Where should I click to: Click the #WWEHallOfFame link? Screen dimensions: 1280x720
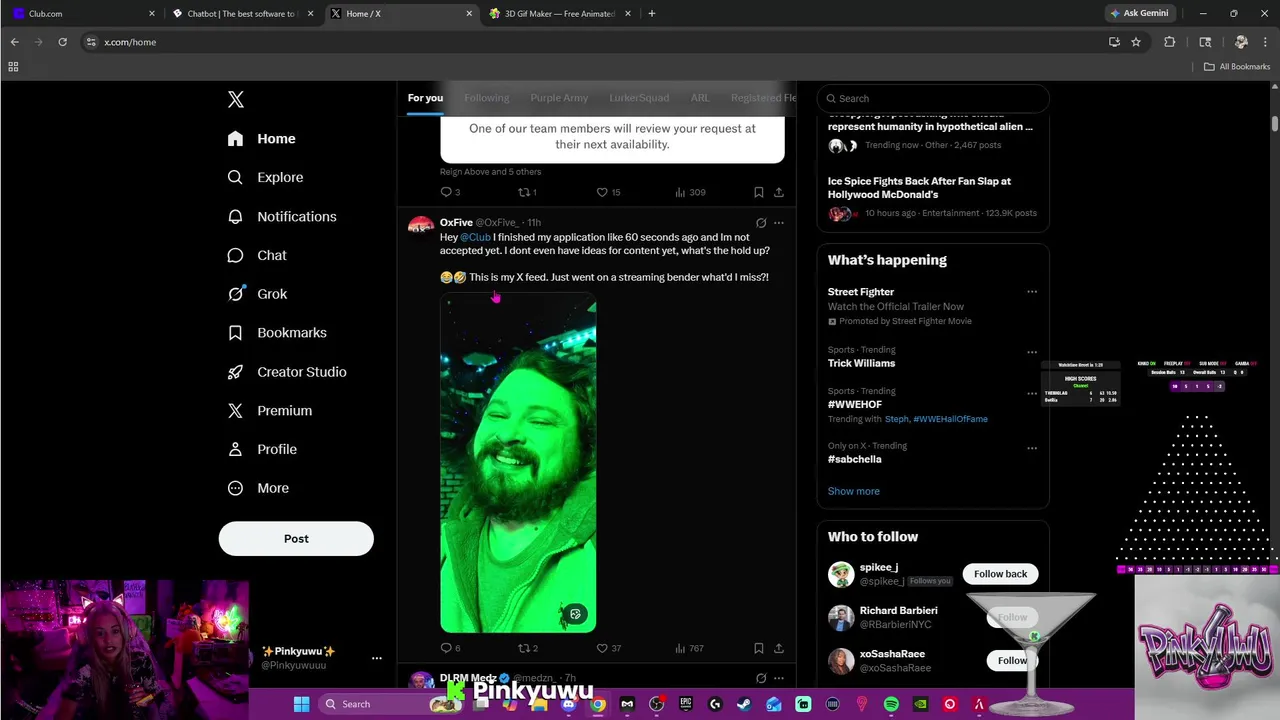tap(950, 419)
